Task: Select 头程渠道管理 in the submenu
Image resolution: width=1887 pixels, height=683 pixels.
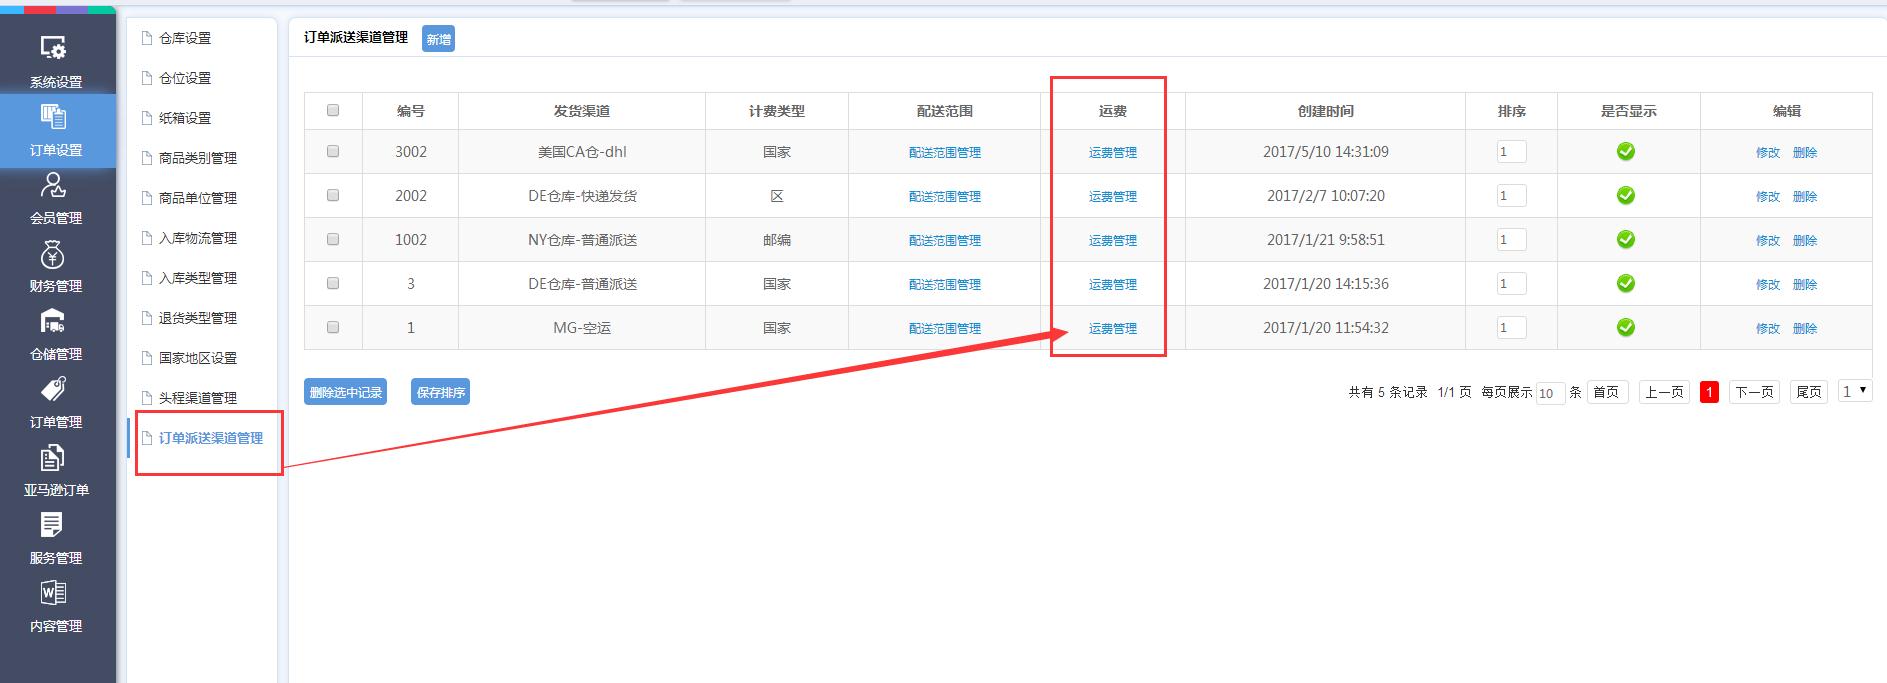Action: click(x=198, y=398)
